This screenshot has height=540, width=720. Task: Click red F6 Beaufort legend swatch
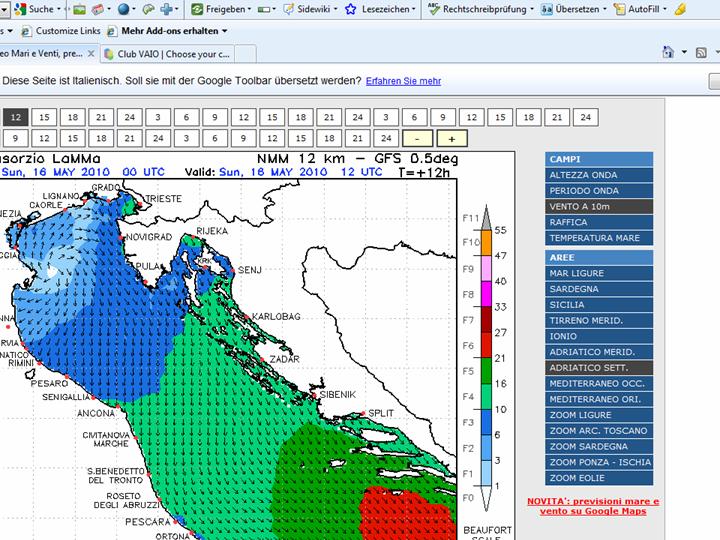click(x=486, y=344)
